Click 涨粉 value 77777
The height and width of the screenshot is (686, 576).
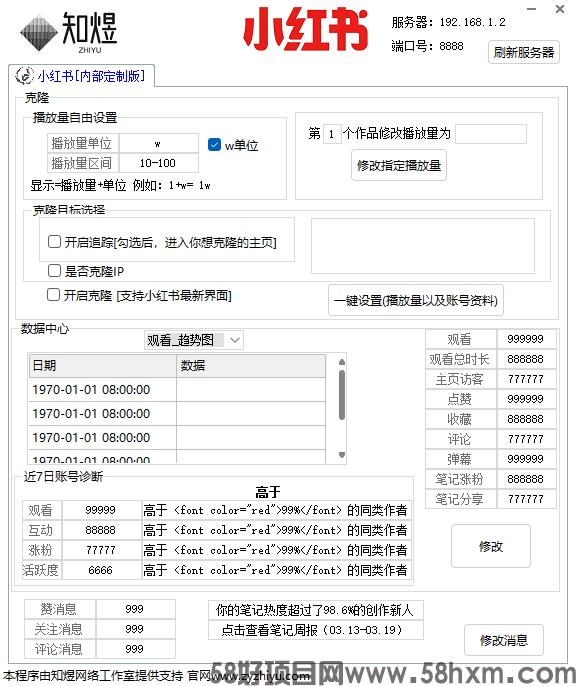[x=101, y=550]
